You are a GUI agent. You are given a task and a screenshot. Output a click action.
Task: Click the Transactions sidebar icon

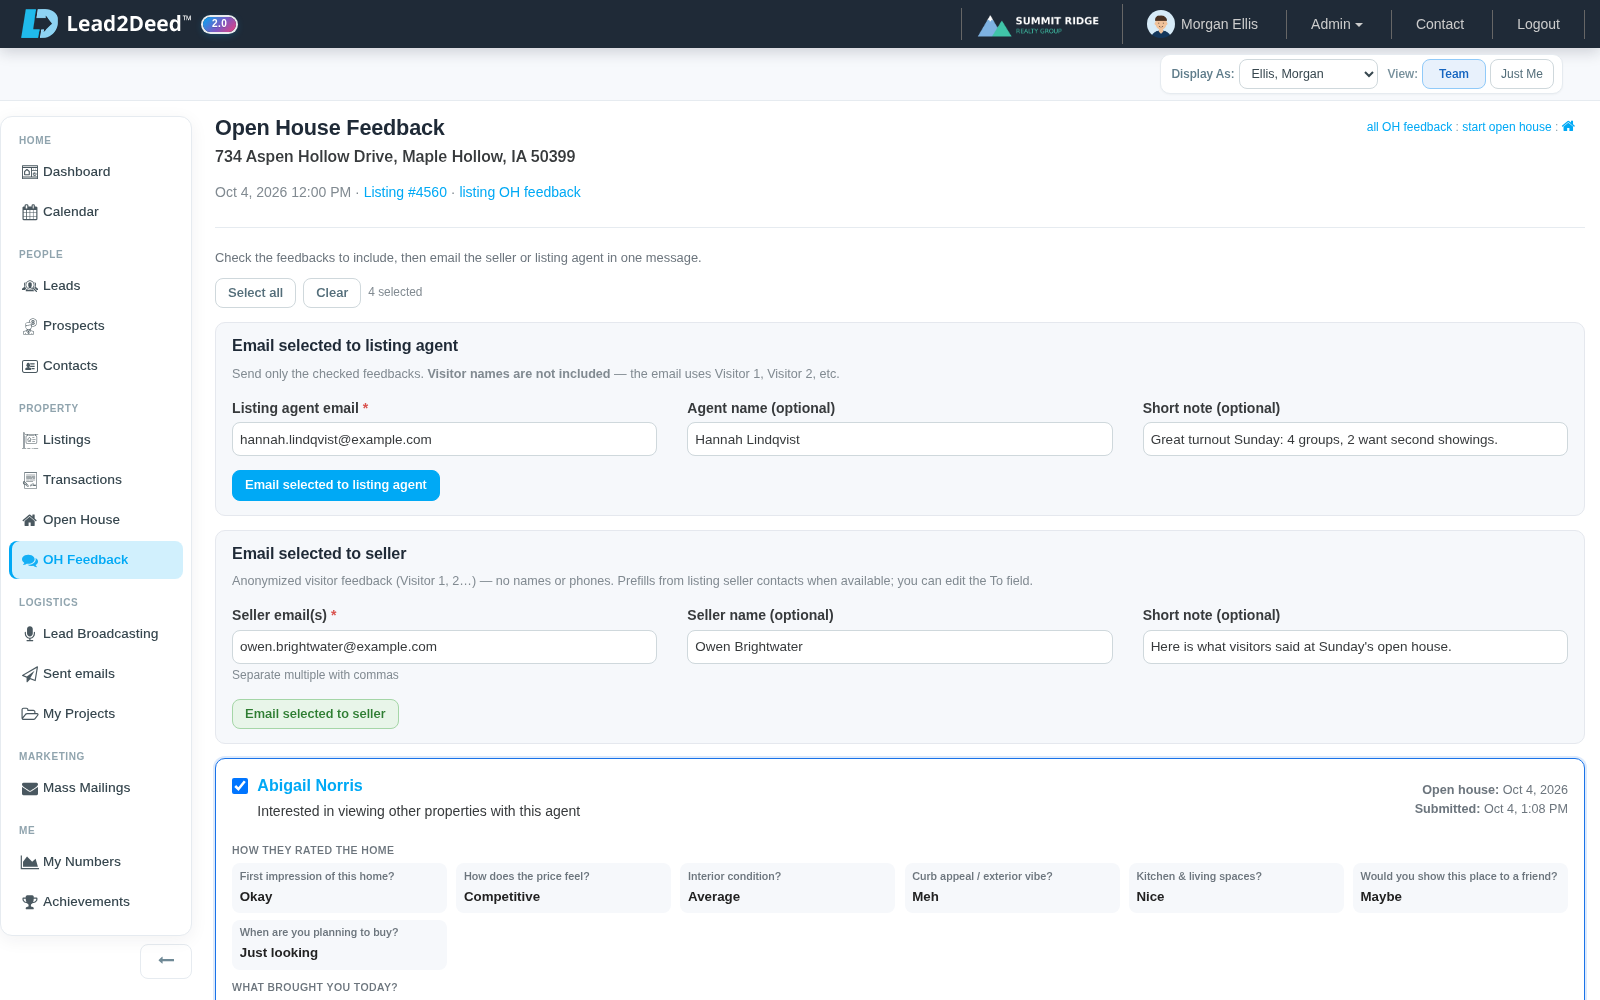pos(30,480)
